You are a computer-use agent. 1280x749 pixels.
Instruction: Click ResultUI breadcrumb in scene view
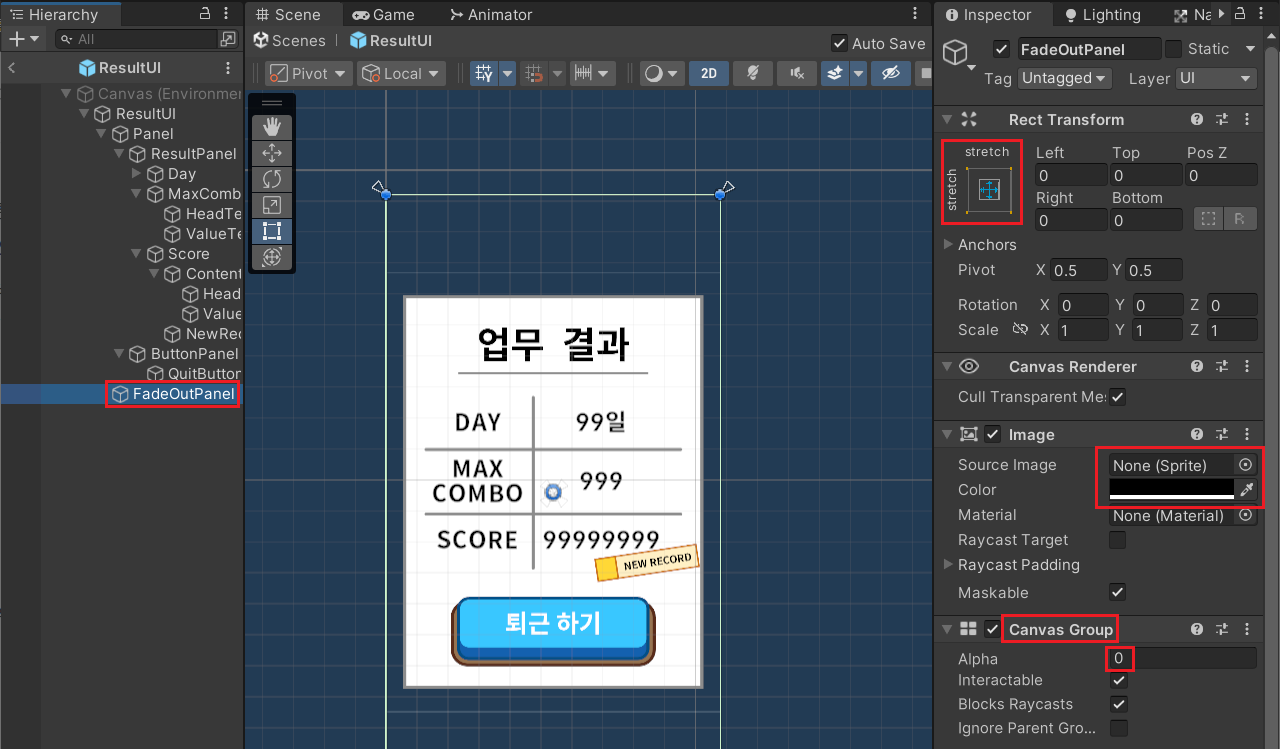pos(391,41)
